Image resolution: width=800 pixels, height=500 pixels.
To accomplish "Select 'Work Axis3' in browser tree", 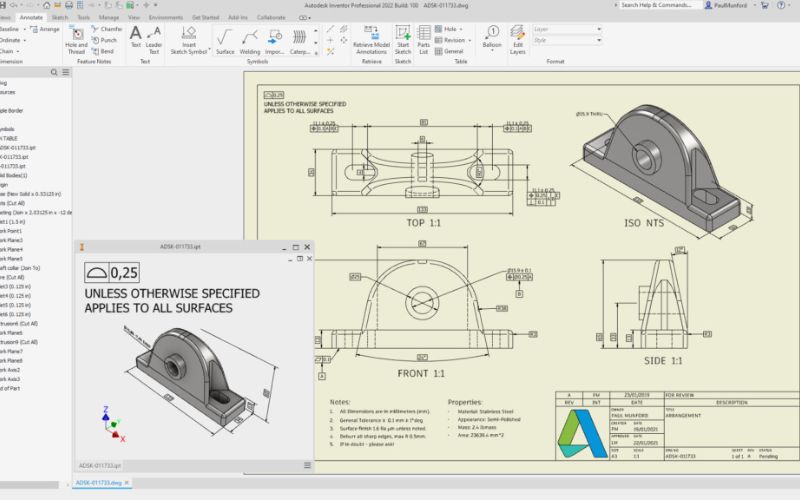I will (x=10, y=379).
